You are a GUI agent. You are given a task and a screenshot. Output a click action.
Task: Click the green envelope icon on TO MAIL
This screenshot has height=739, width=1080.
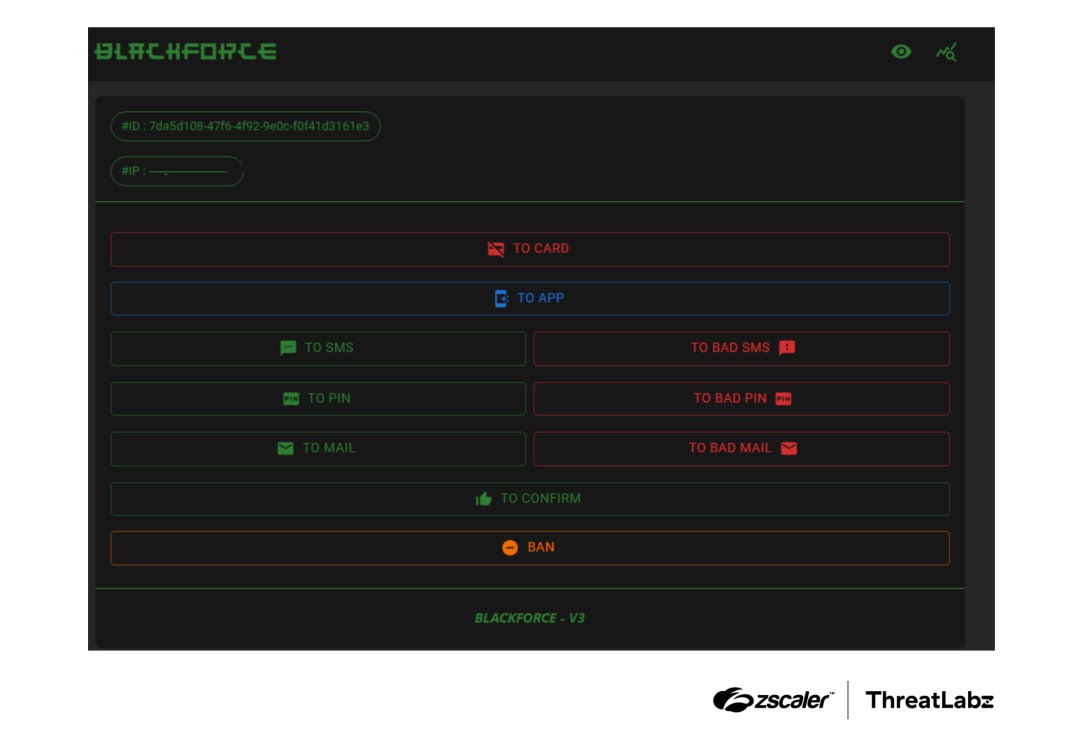[x=283, y=448]
